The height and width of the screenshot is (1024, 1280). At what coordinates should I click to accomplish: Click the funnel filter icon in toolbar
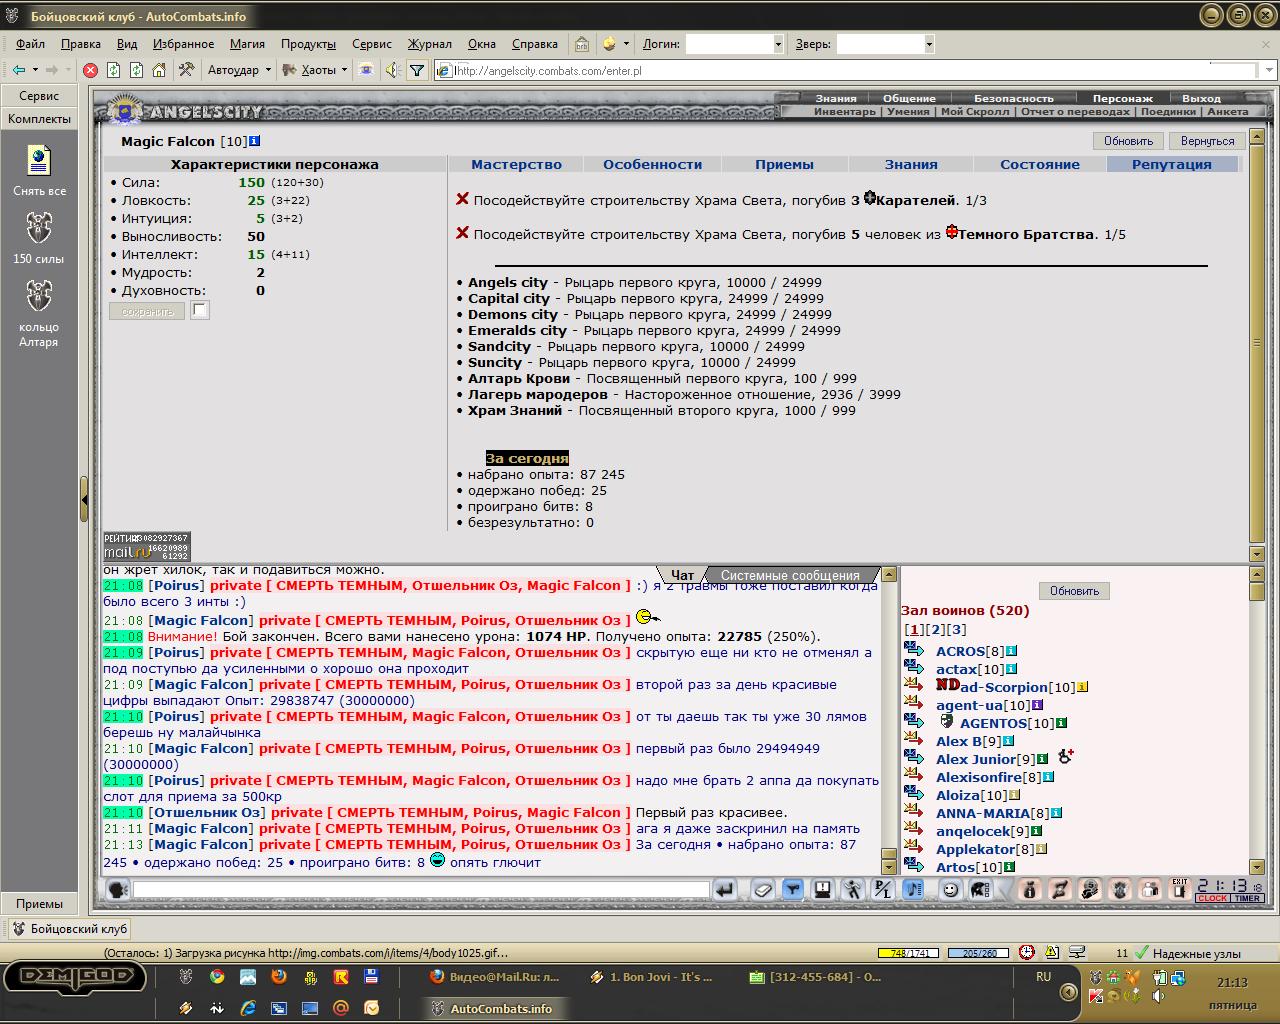tap(417, 70)
